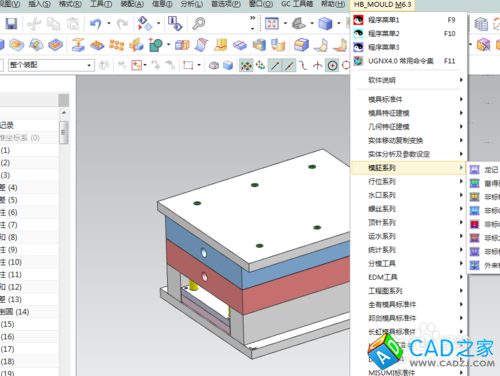Image resolution: width=500 pixels, height=376 pixels.
Task: Select the 运水系列 menu entry
Action: point(410,236)
